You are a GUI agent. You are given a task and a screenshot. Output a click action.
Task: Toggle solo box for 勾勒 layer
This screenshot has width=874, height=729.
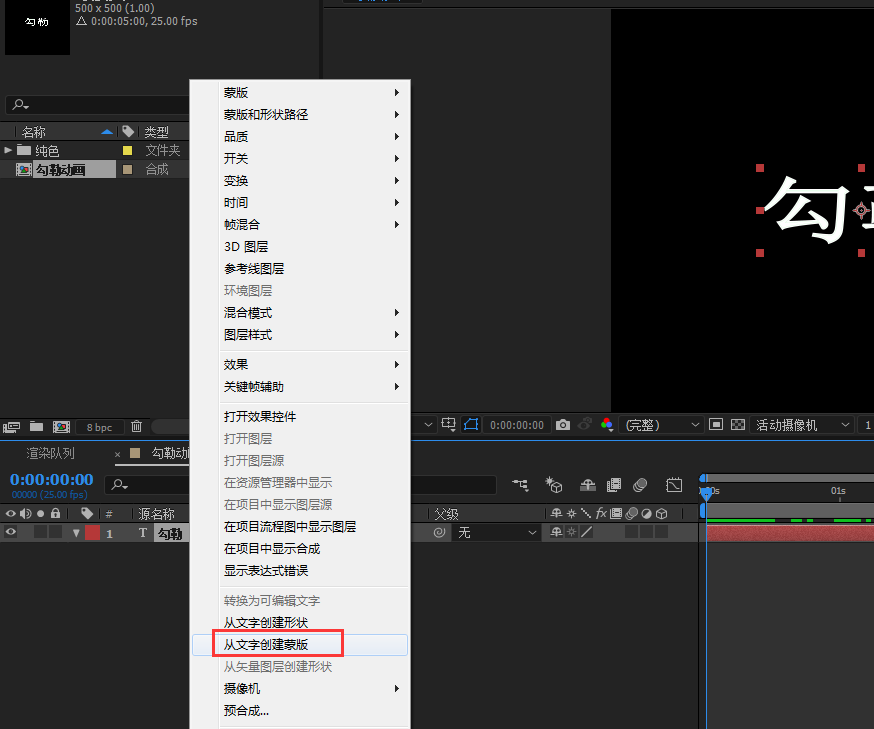click(x=40, y=532)
